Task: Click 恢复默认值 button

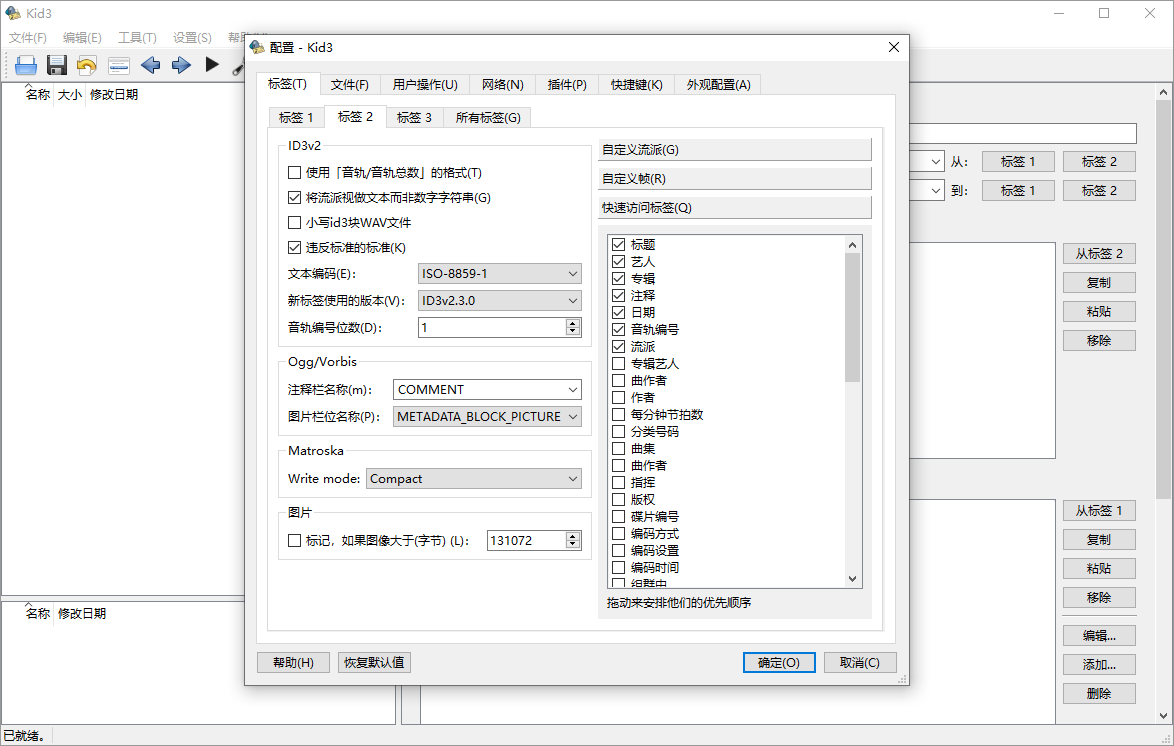Action: 374,663
